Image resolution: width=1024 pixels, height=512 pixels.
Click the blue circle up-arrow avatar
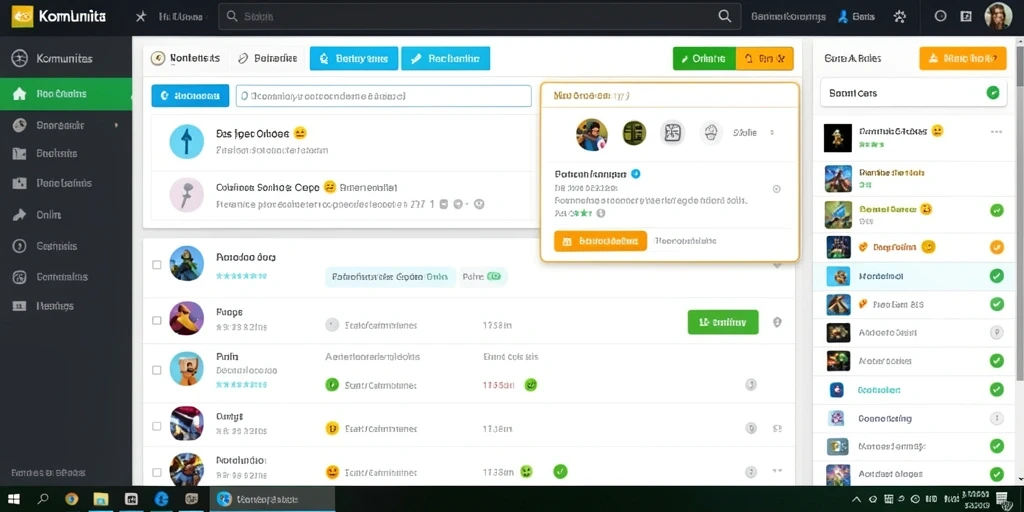[186, 141]
